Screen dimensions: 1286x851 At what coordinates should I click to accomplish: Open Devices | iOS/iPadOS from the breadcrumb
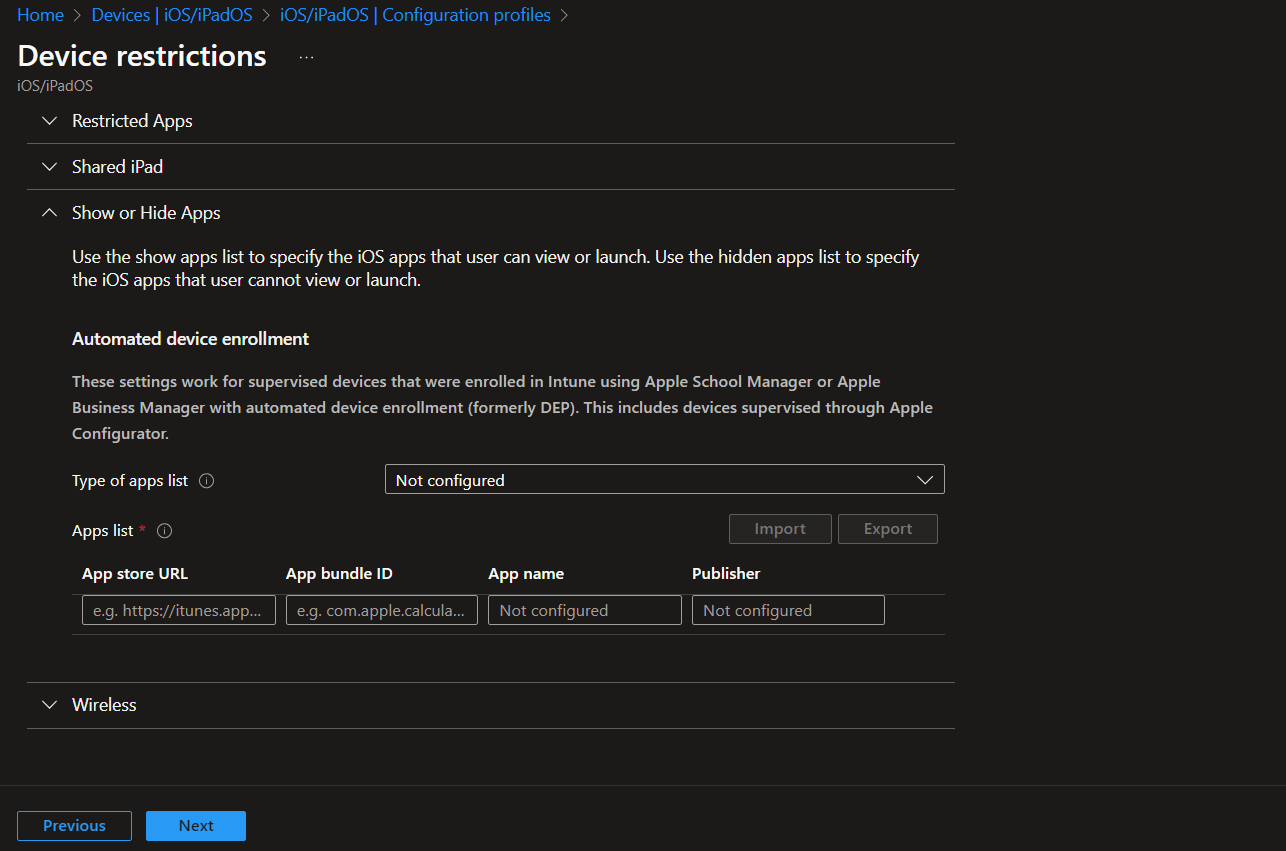click(x=171, y=15)
